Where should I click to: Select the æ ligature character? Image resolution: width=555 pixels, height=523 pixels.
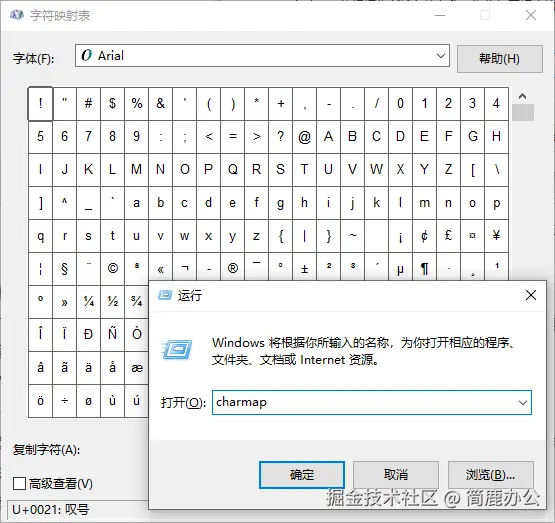pos(137,368)
